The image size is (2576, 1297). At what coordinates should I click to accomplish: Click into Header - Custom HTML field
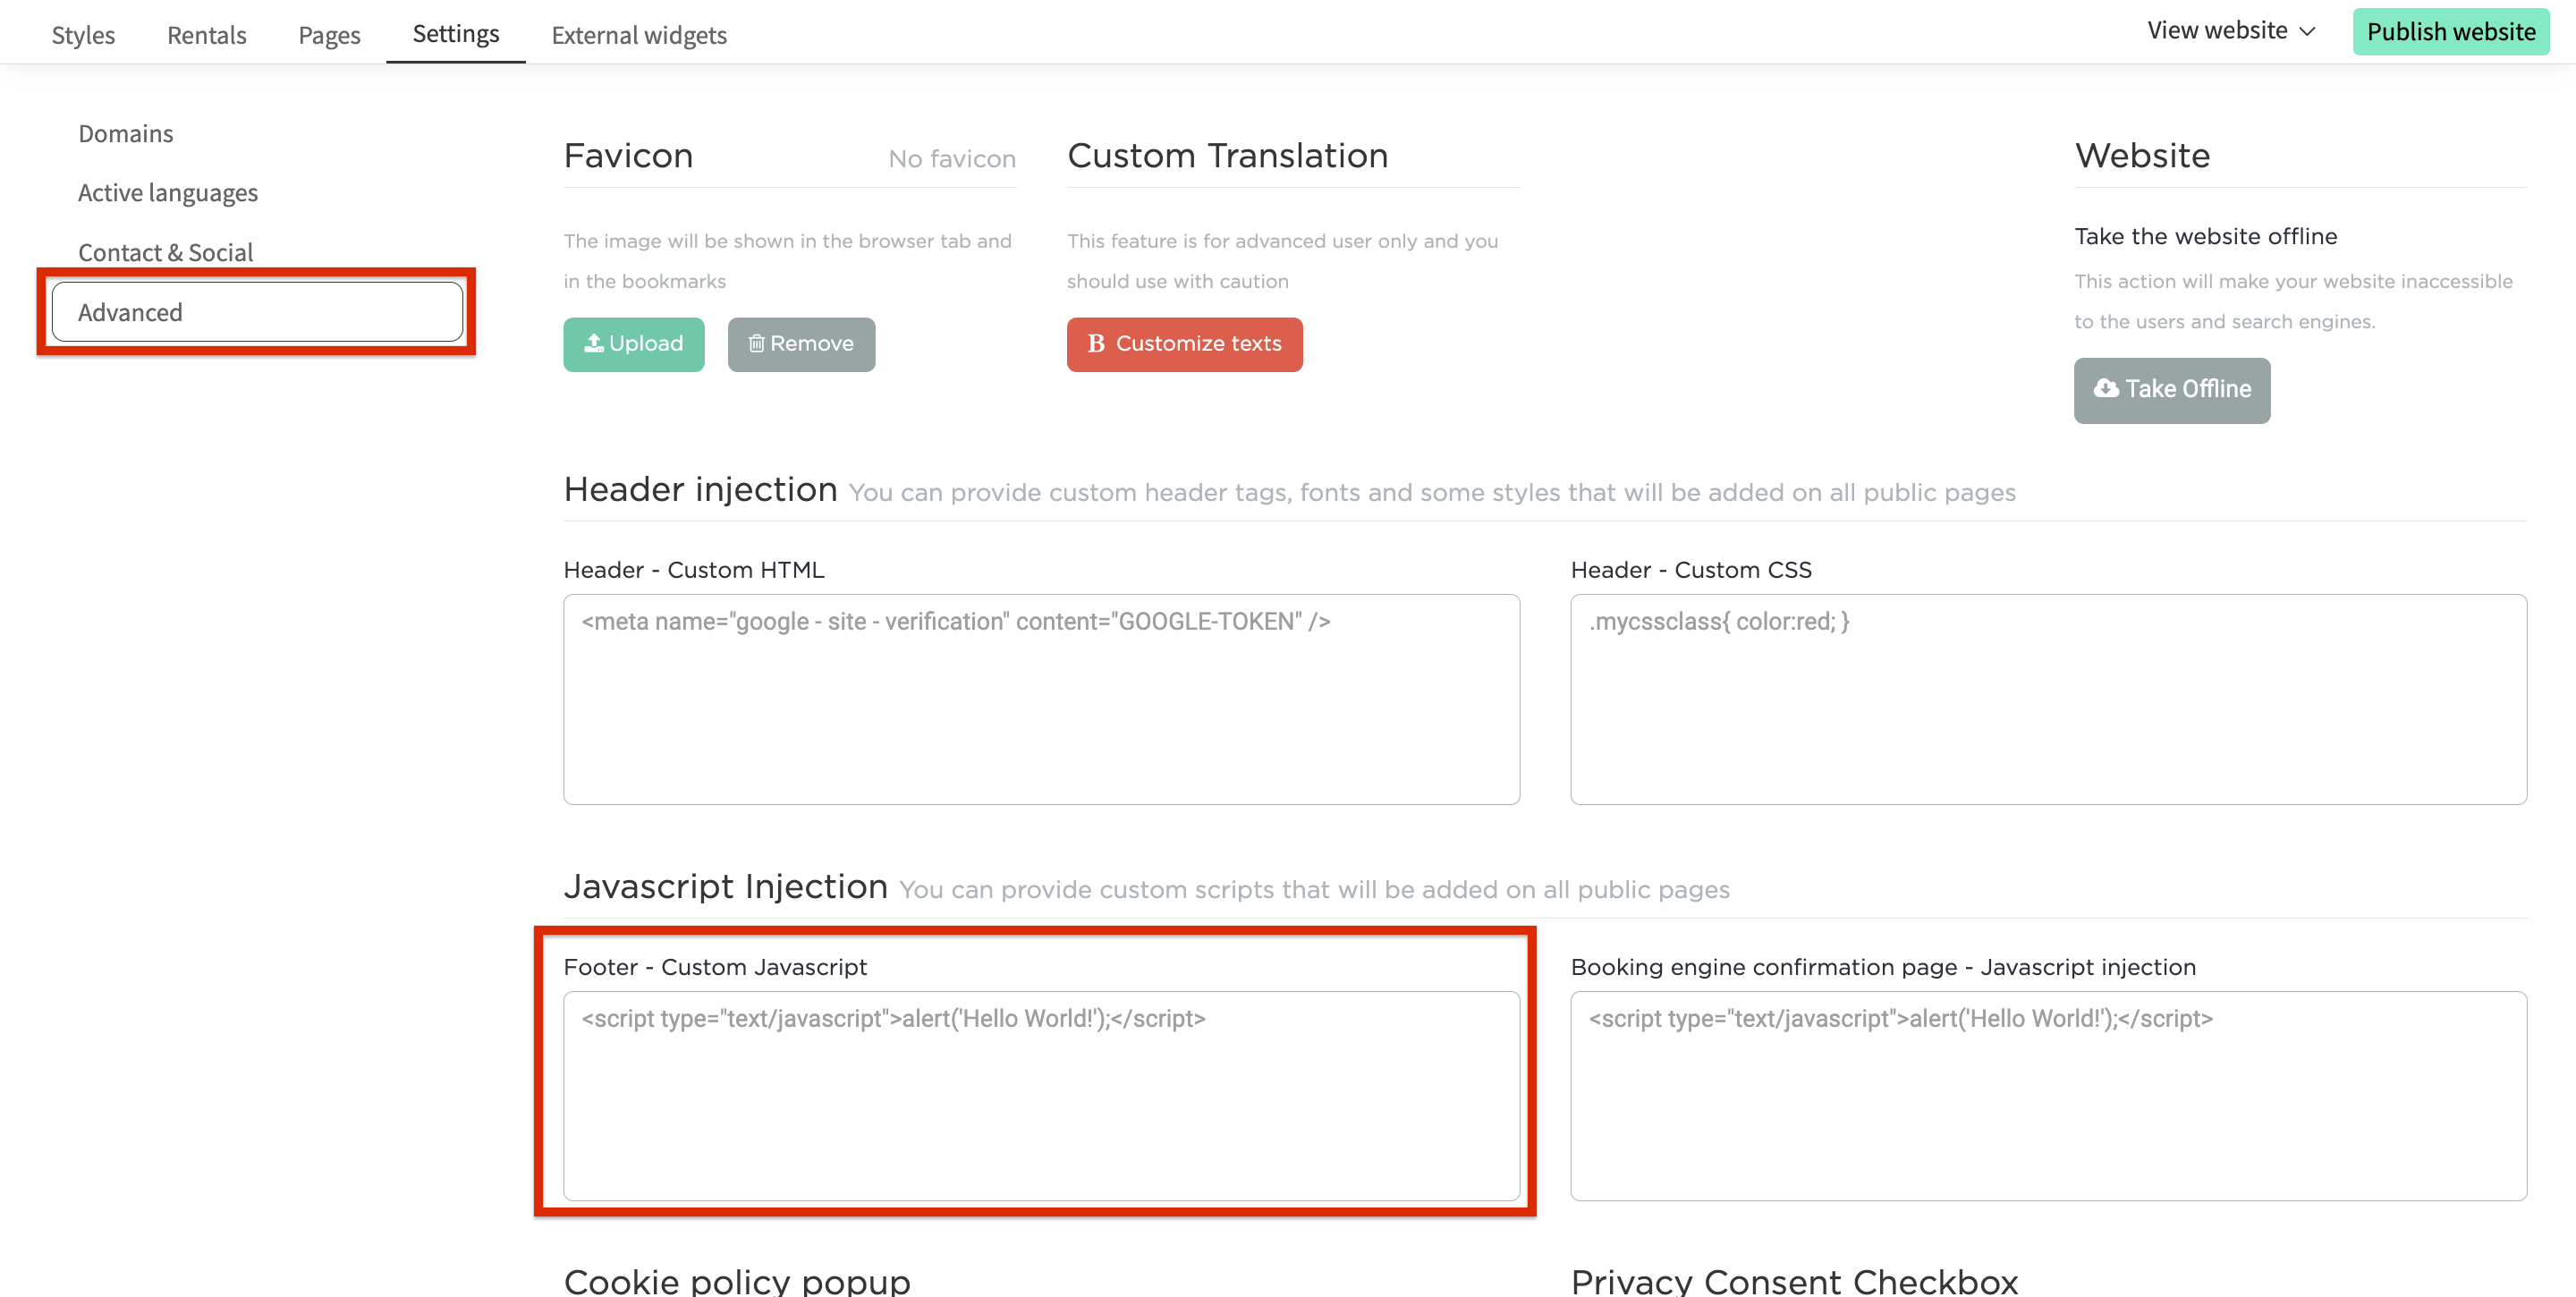[1041, 699]
